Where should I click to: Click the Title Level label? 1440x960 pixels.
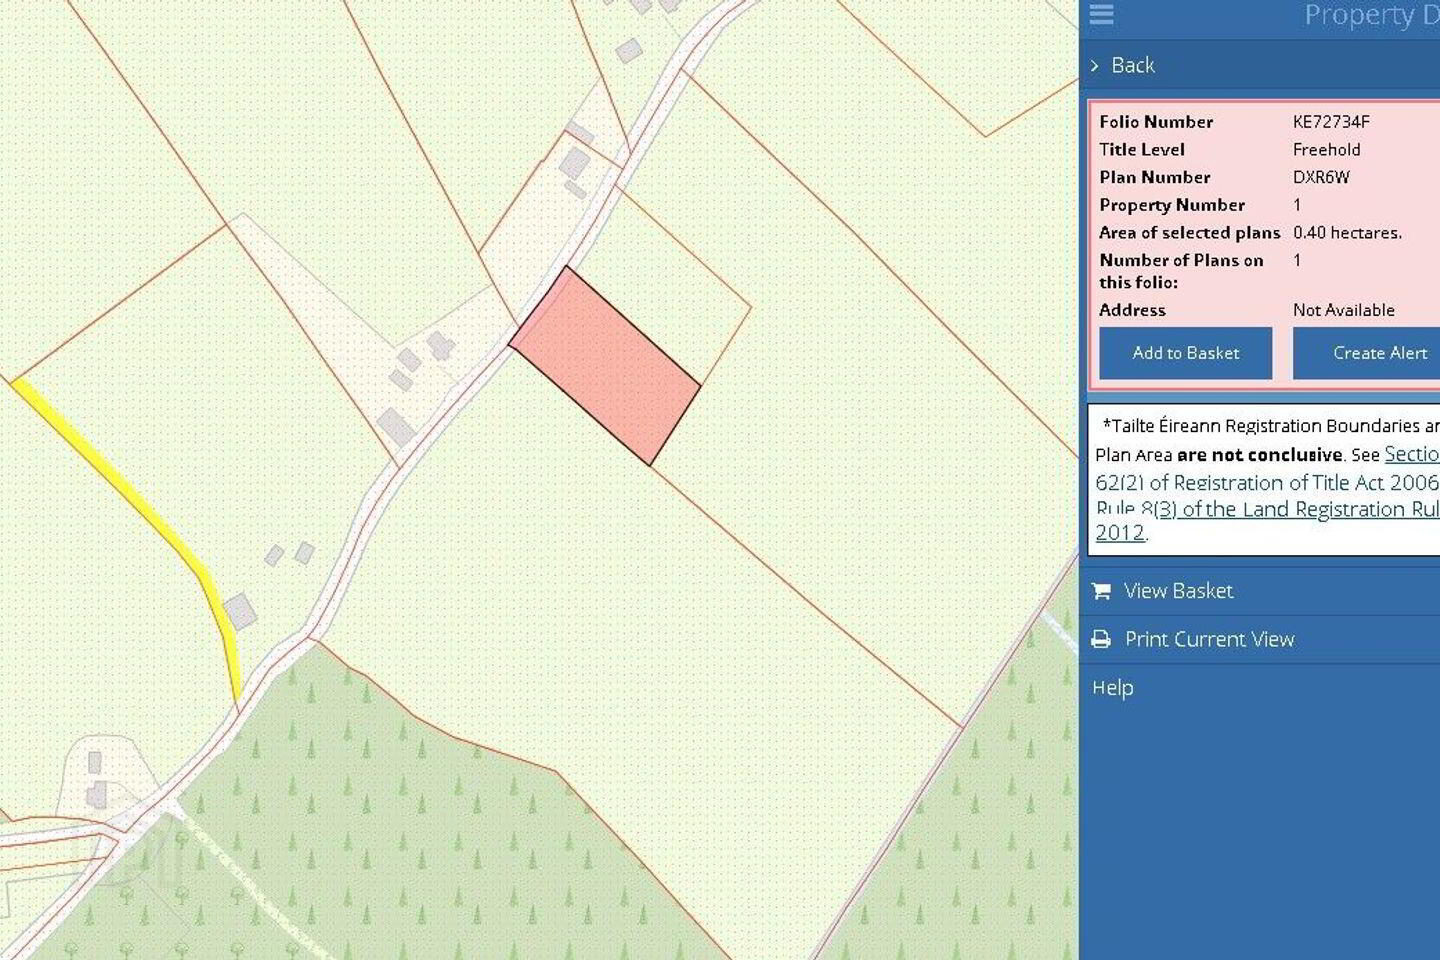click(1142, 150)
